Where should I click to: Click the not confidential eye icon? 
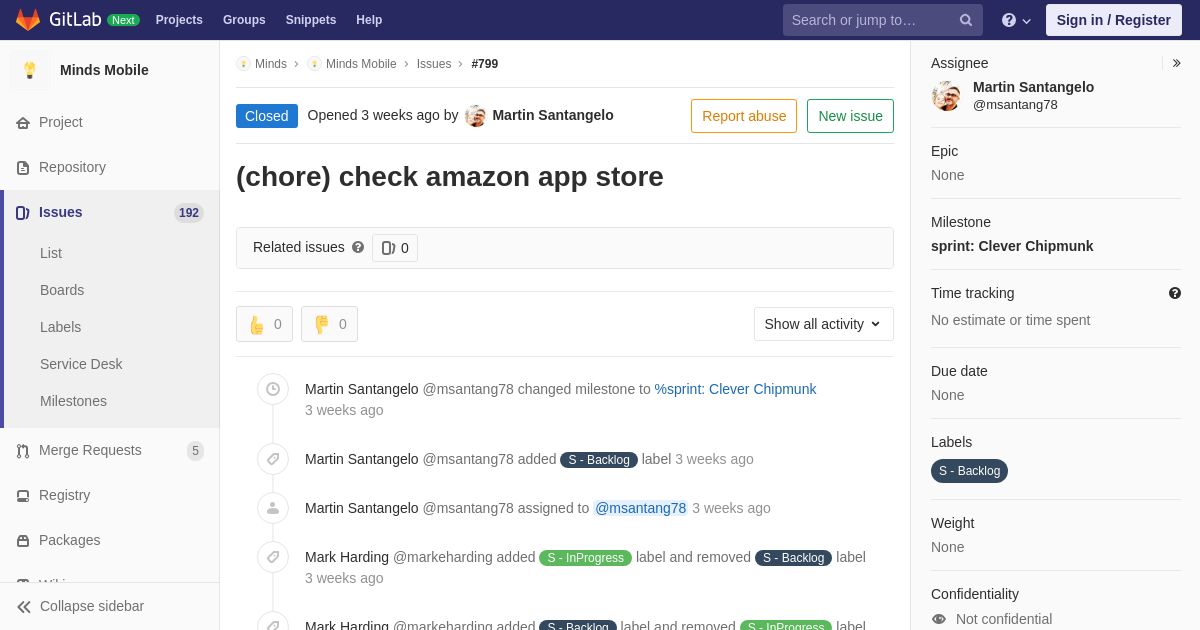point(939,619)
